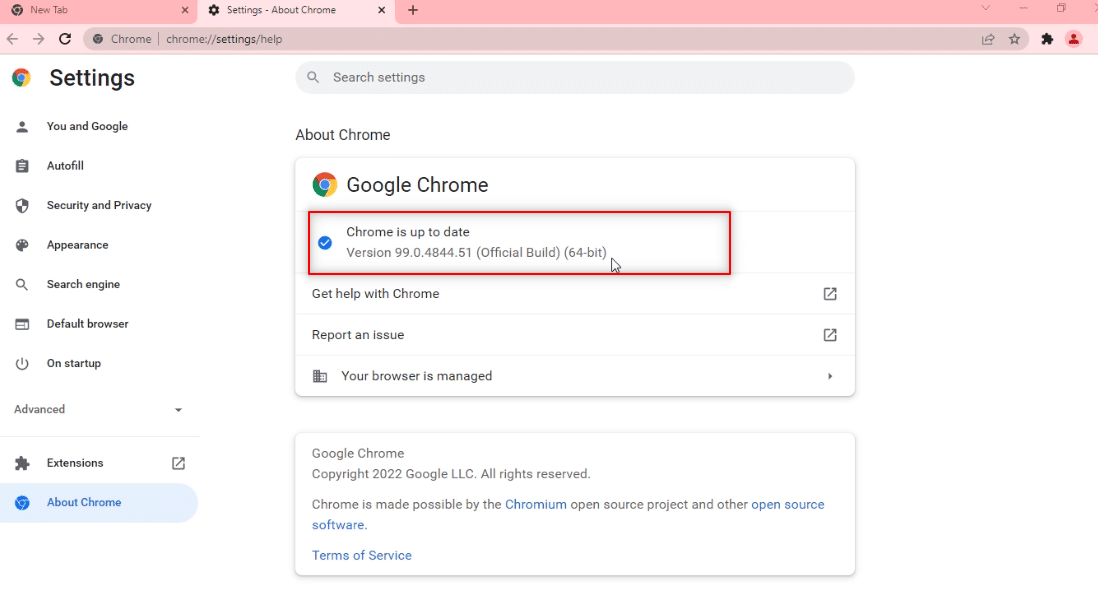Switch to the New Tab tab

(98, 10)
